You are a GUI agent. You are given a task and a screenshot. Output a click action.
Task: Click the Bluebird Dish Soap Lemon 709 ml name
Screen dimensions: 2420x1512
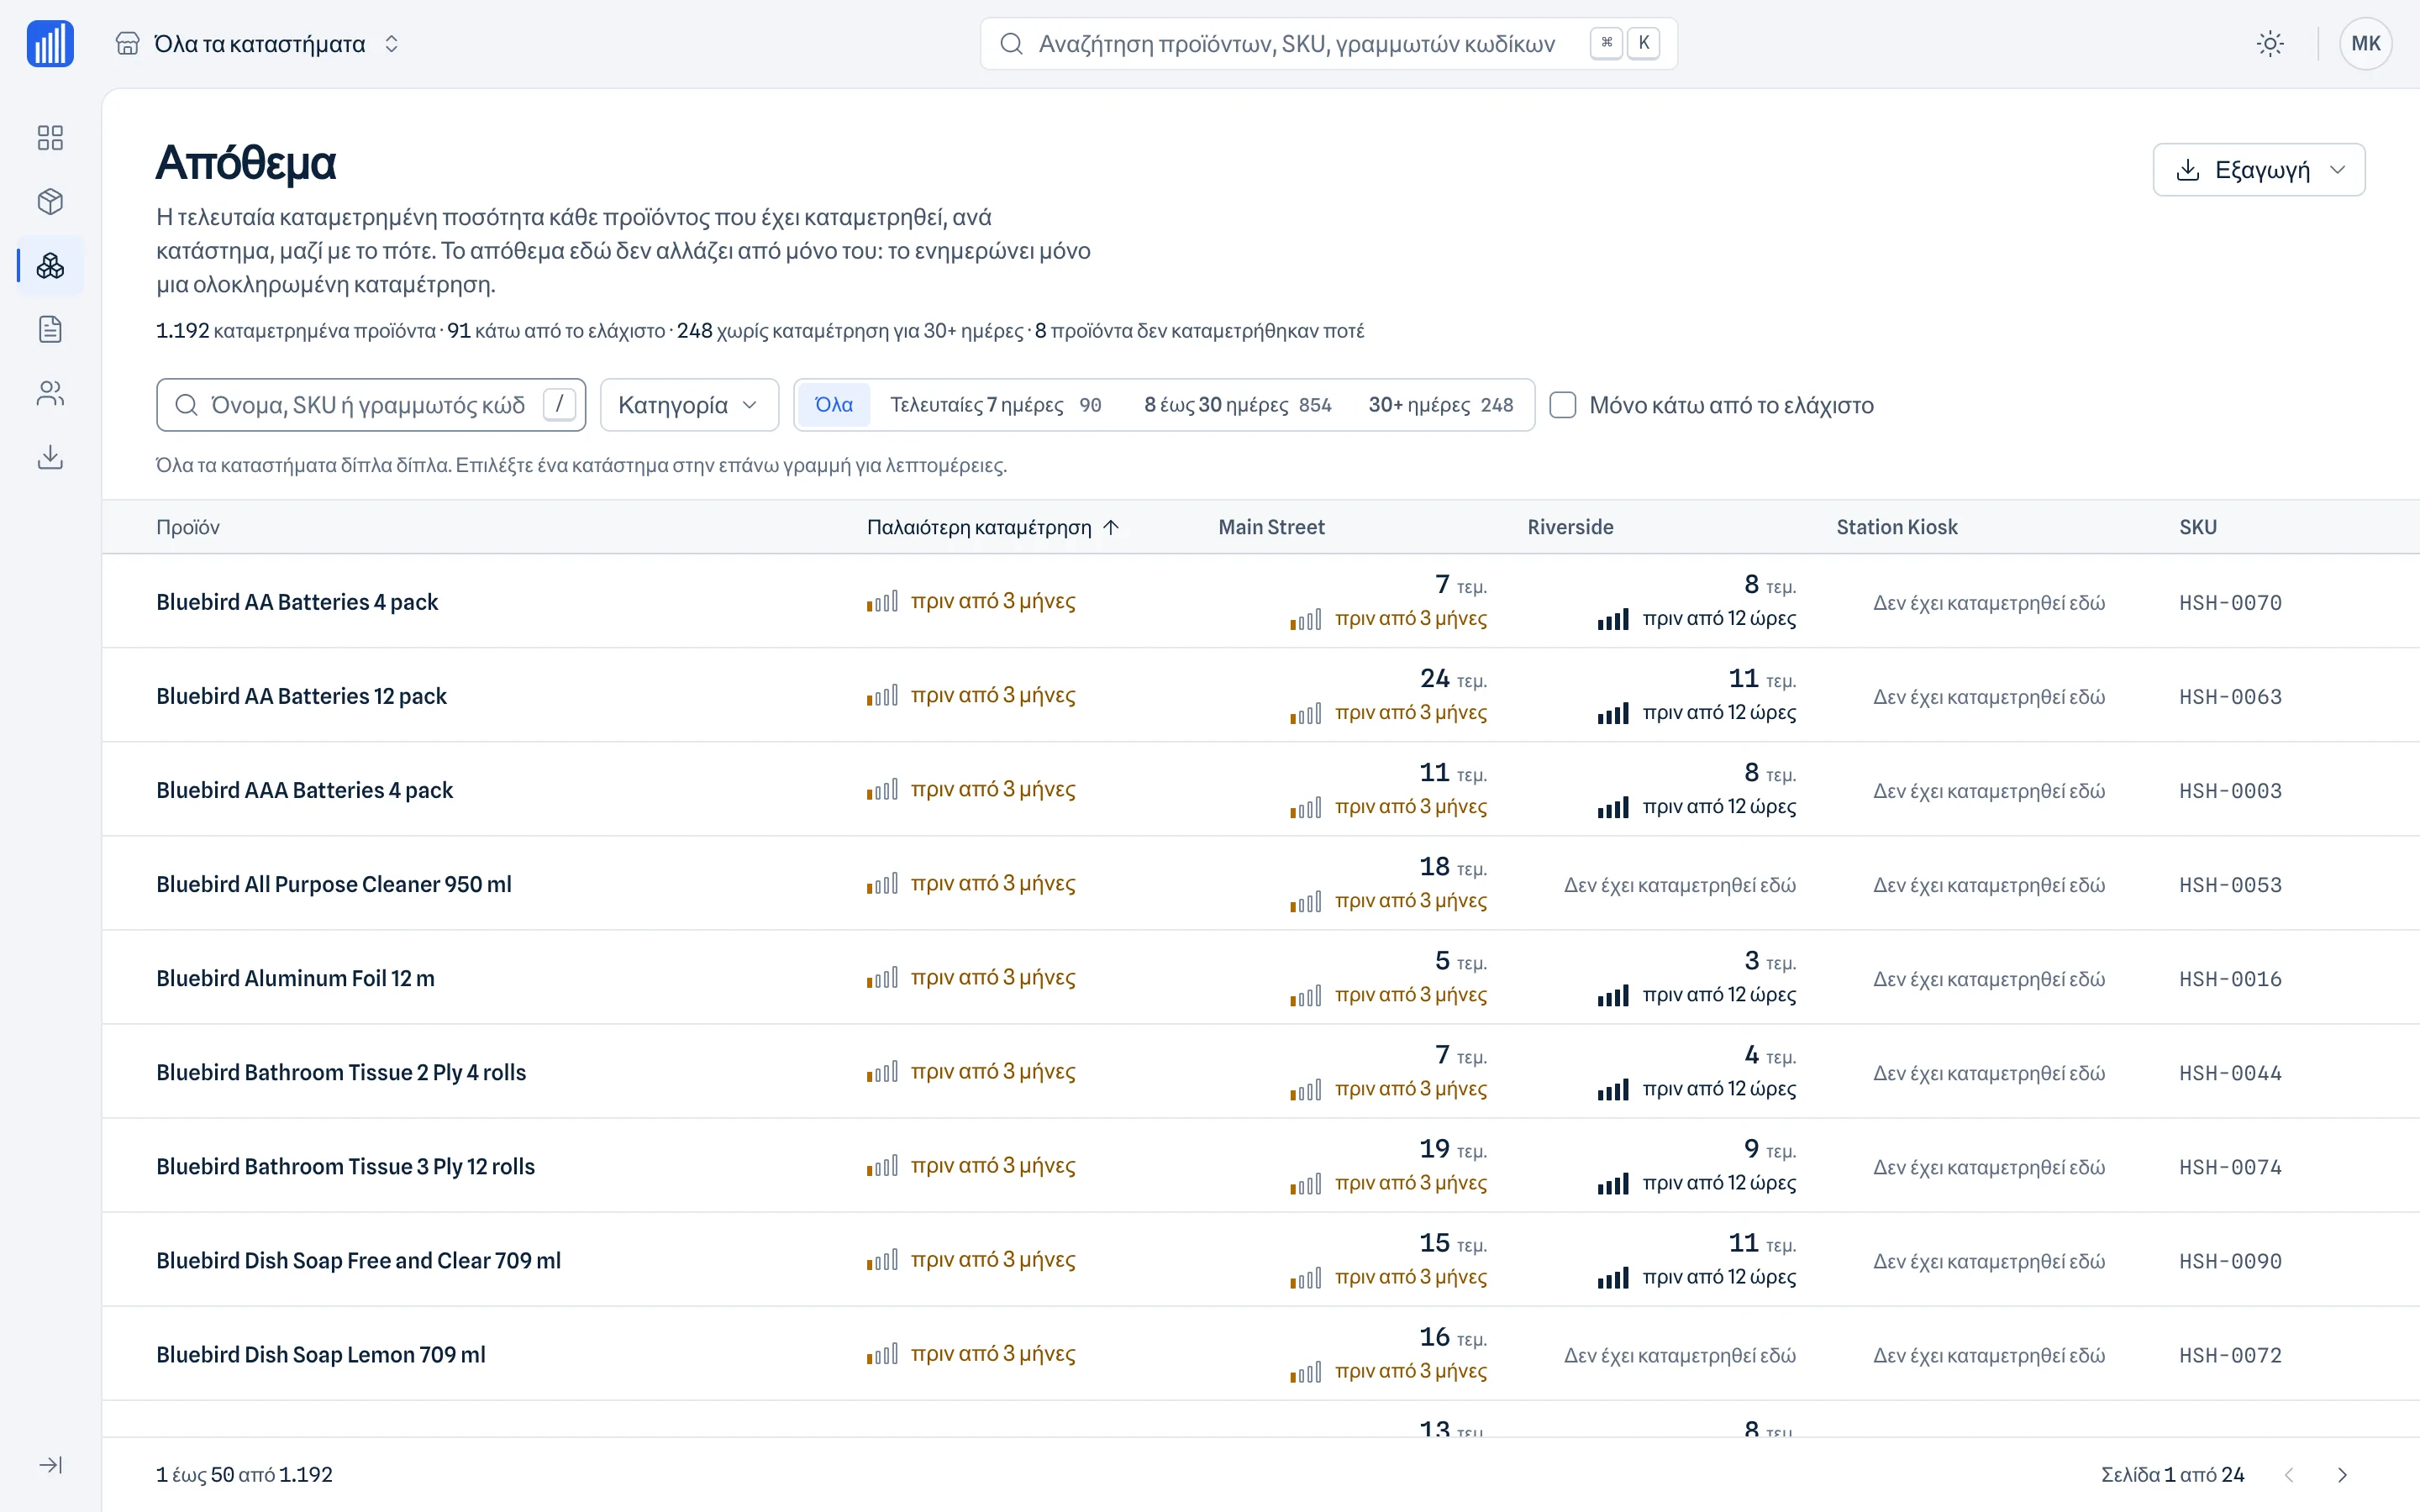pos(321,1355)
